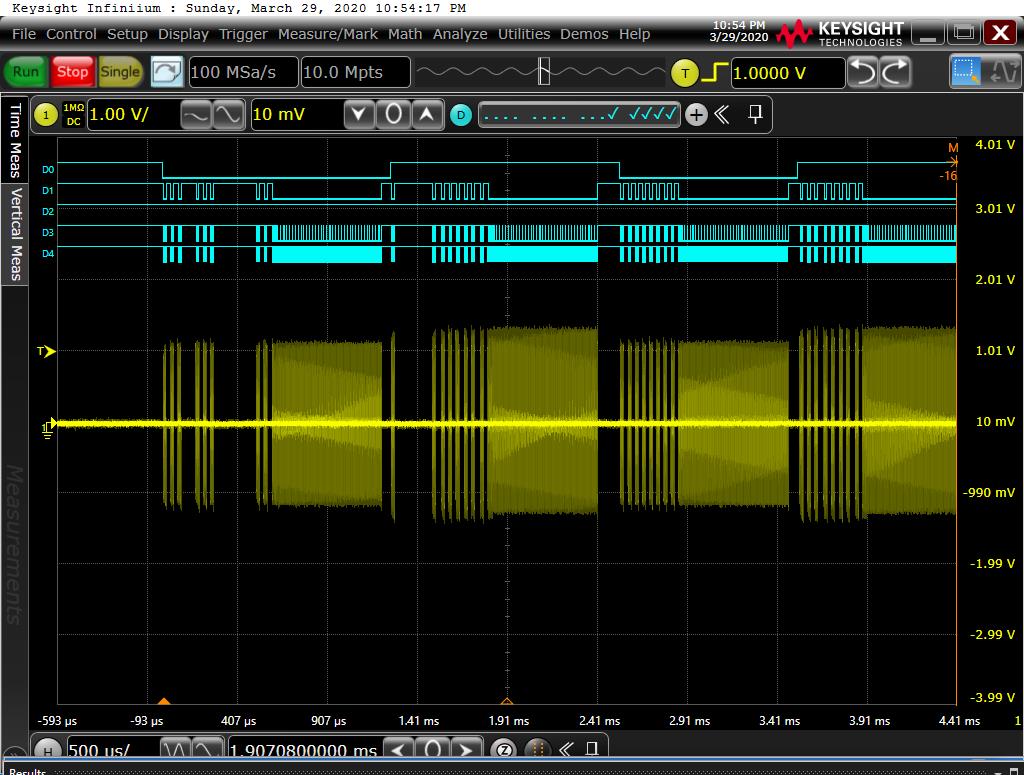Screen dimensions: 1024x775
Task: Collapse the horizontal toolbar double chevron
Action: [x=565, y=749]
